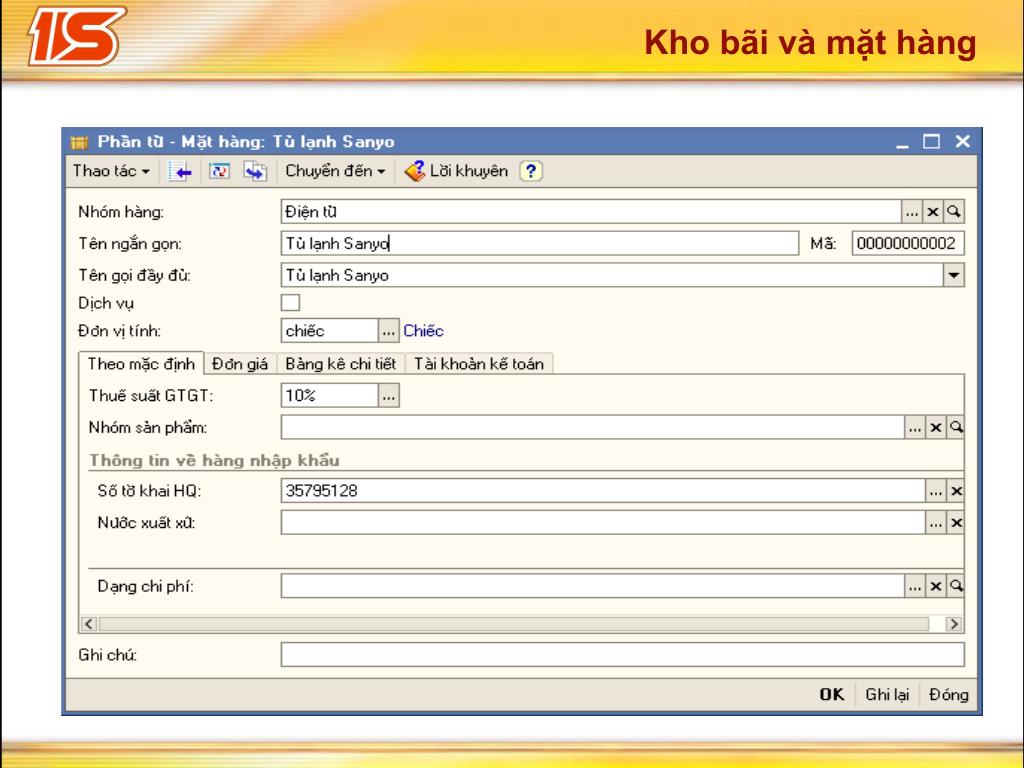Clear the Nước xuất xứ field
1024x768 pixels.
pyautogui.click(x=956, y=522)
